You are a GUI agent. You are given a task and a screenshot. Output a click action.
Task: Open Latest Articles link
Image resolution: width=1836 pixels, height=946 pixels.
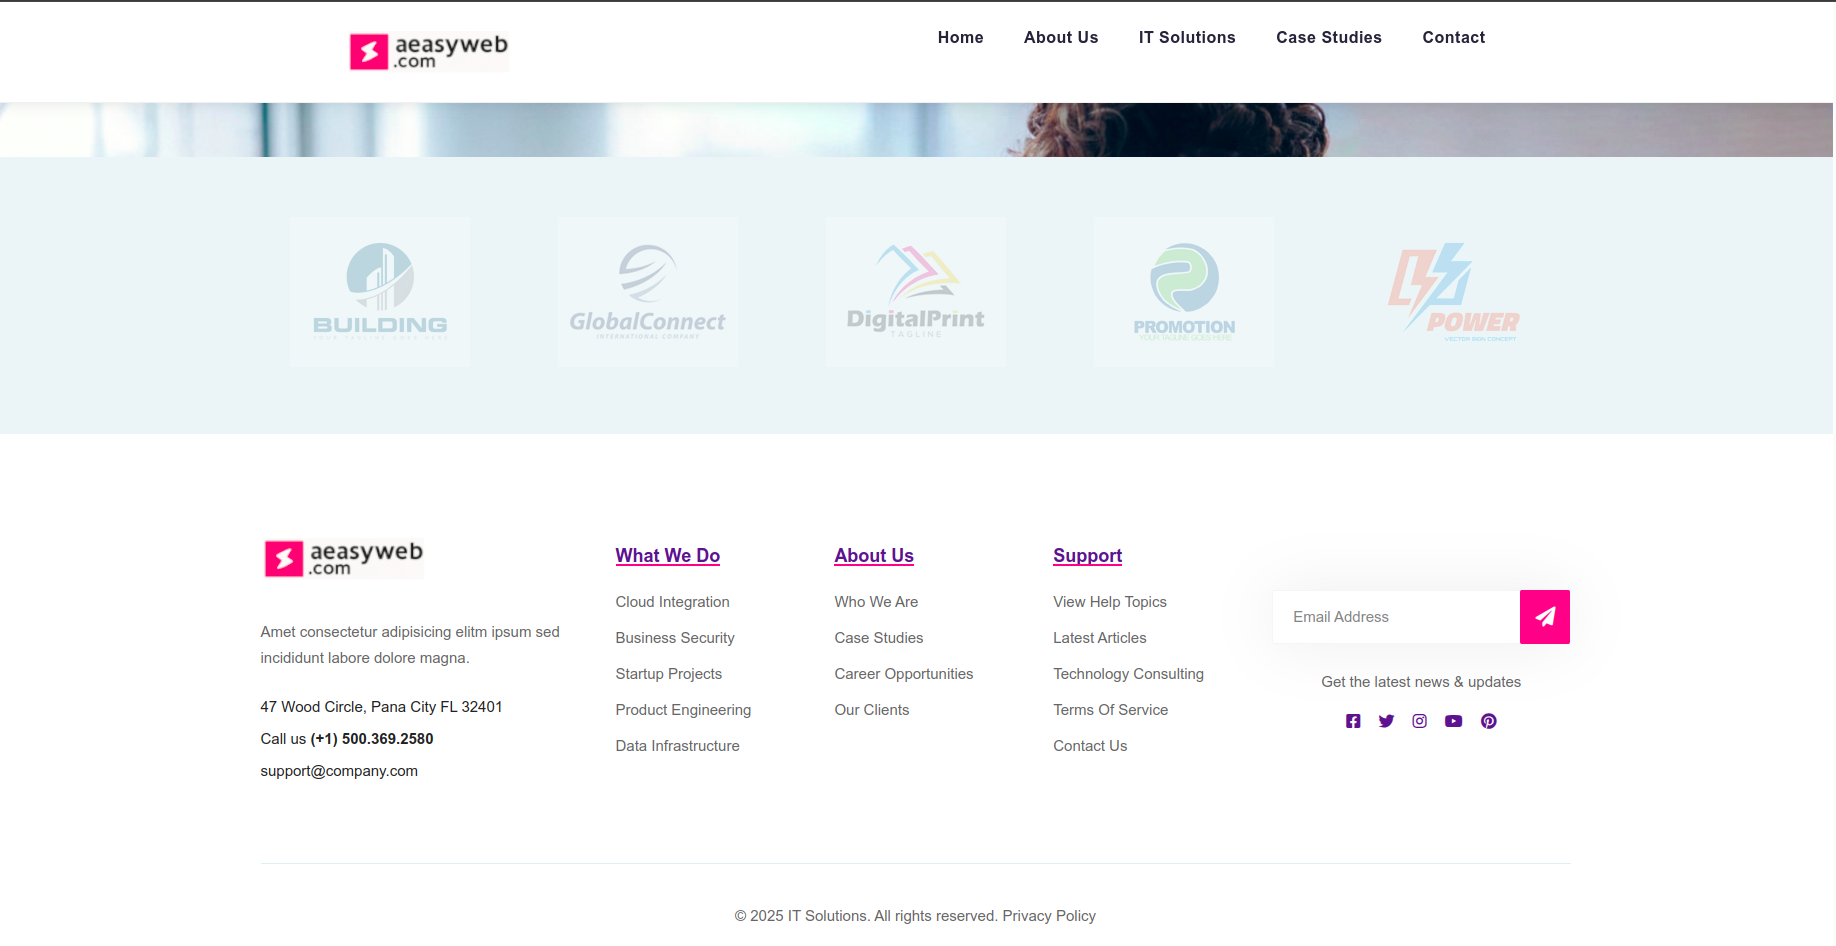click(x=1100, y=638)
